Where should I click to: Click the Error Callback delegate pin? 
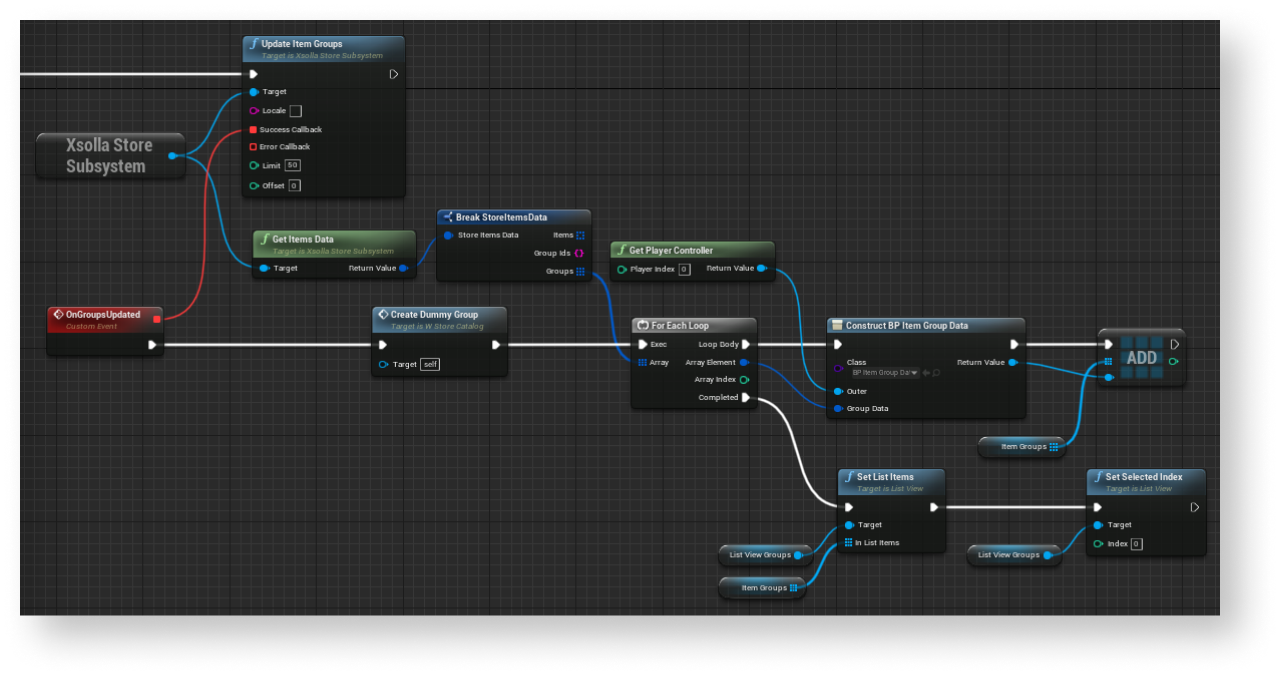click(x=253, y=147)
